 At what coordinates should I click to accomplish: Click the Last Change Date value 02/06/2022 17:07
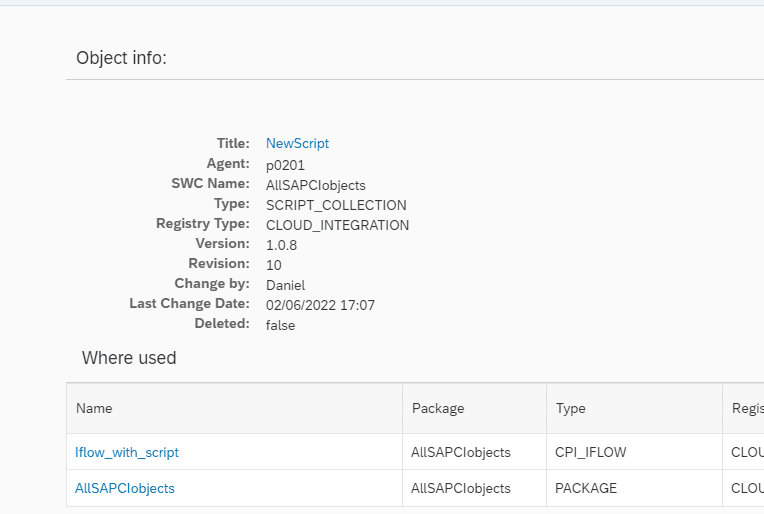pos(321,305)
